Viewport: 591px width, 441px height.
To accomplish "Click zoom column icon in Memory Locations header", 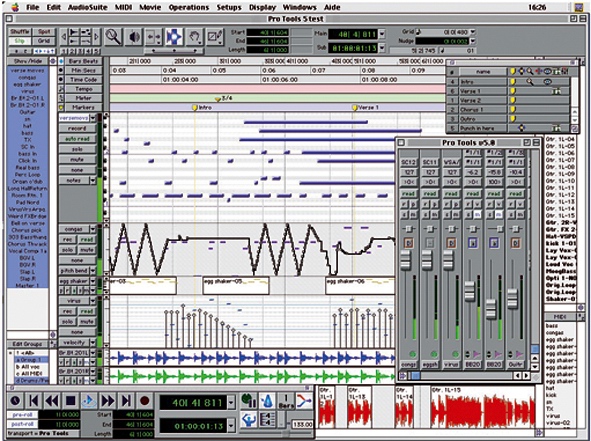I will coord(530,71).
